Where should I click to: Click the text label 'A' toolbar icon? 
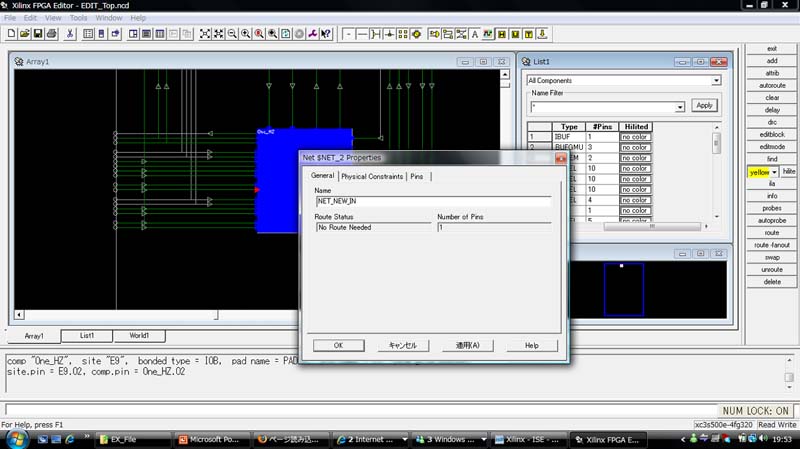point(474,34)
